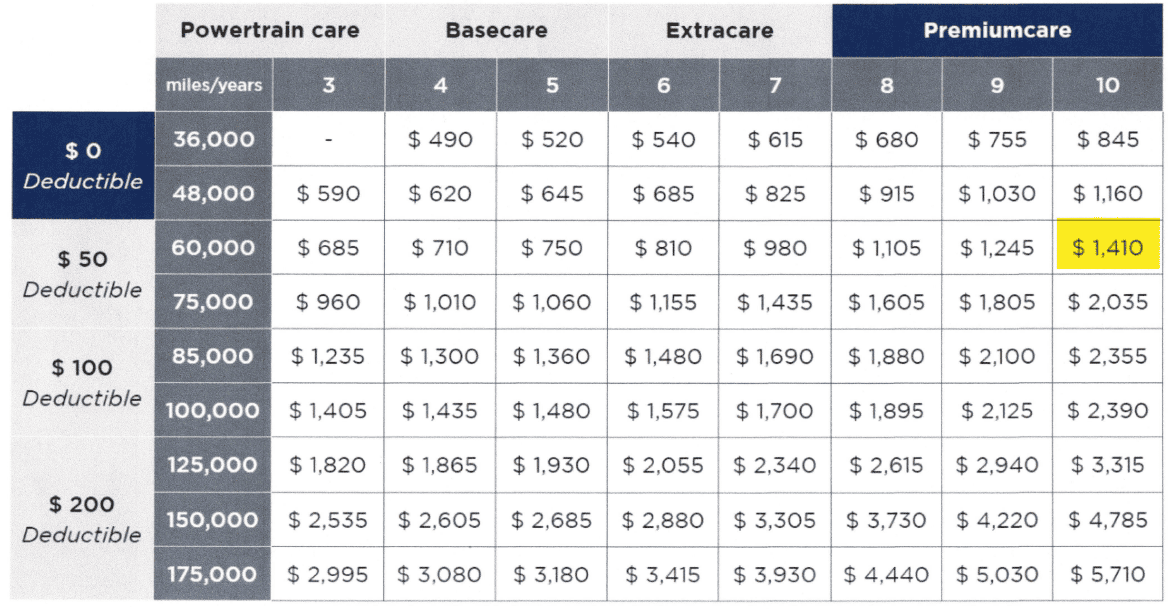The image size is (1168, 609).
Task: Click the 3 years column header
Action: [328, 85]
